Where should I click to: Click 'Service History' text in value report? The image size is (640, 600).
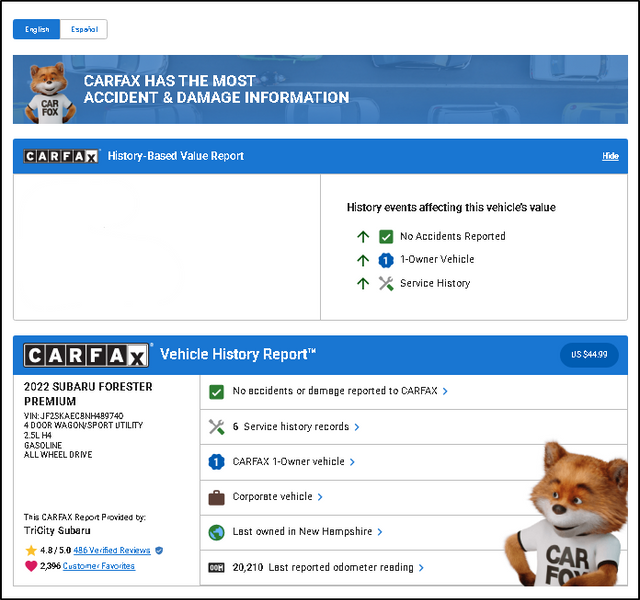[x=435, y=283]
